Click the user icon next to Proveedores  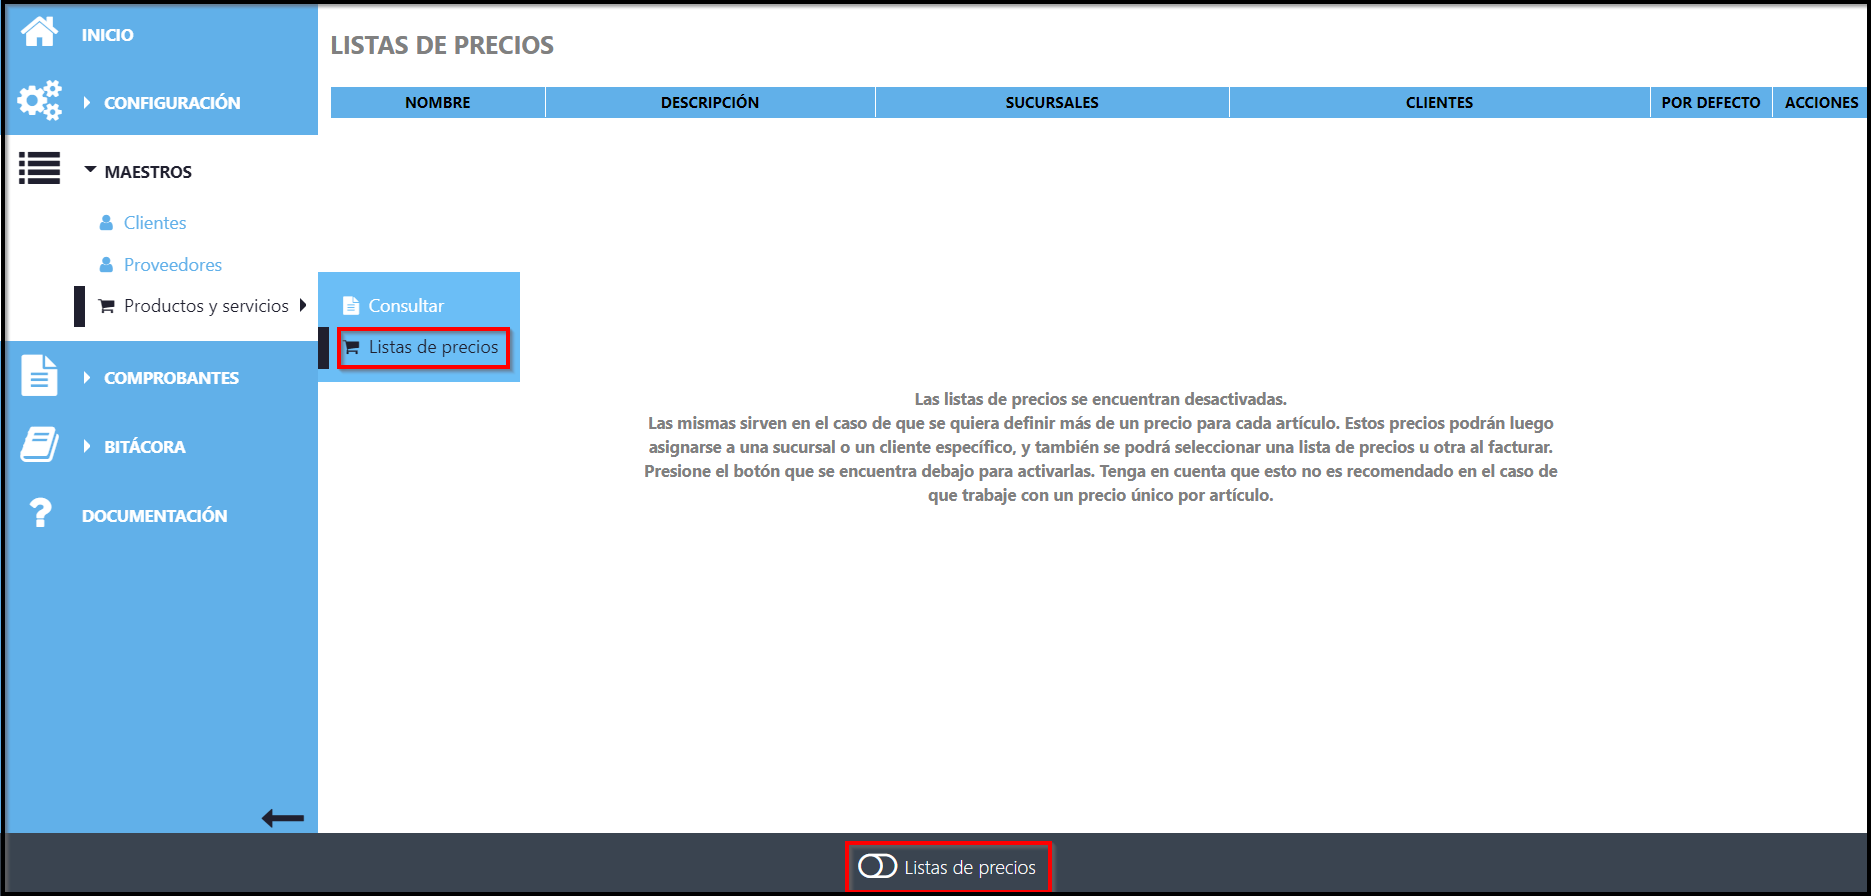pos(106,265)
